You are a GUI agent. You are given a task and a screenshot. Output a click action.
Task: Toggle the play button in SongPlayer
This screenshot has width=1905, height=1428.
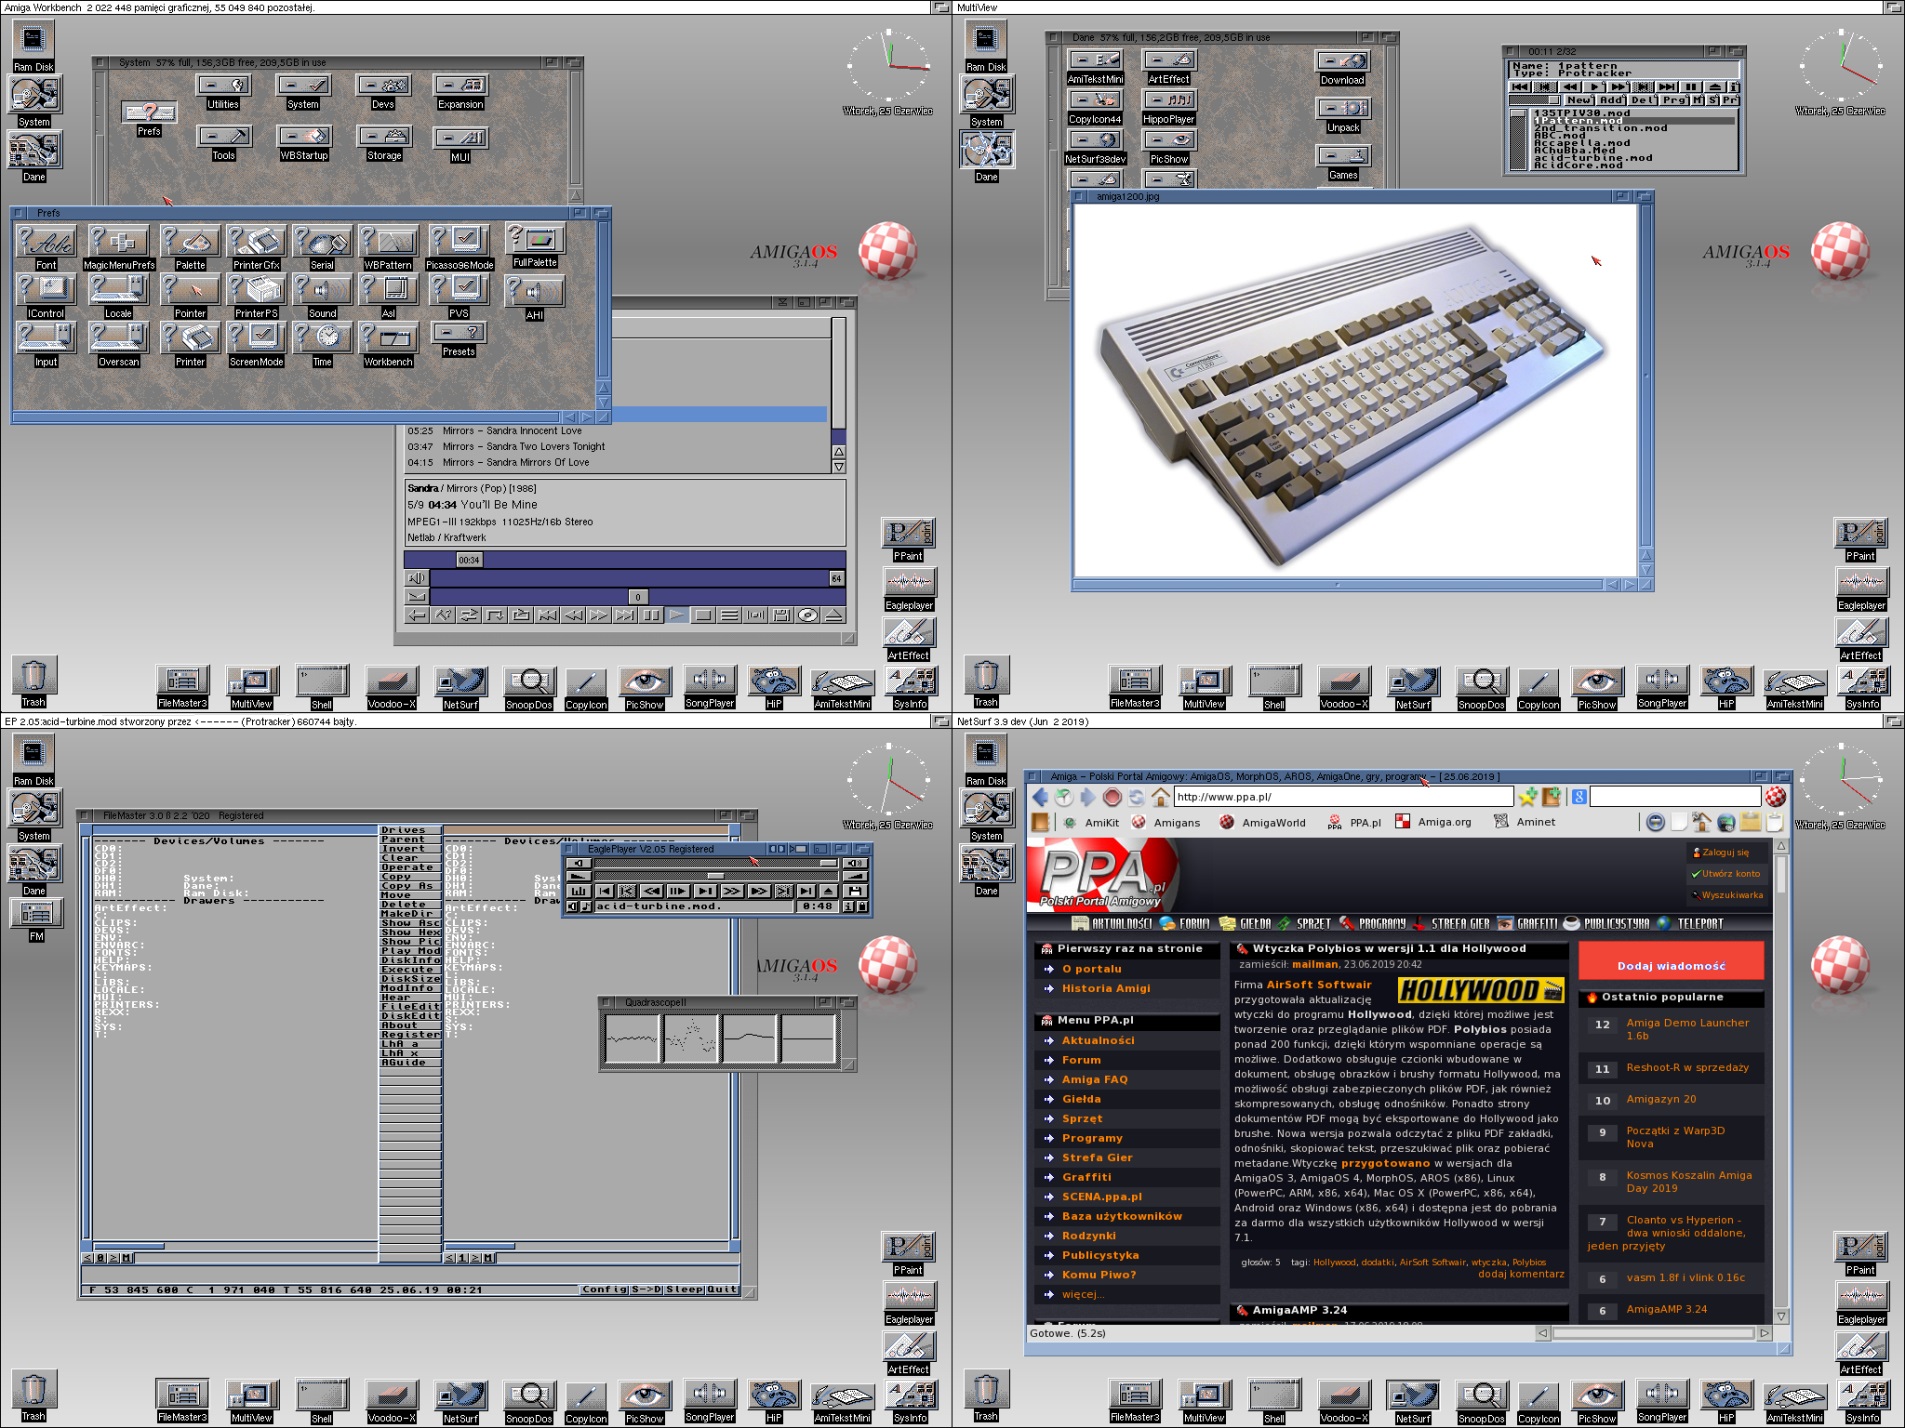pos(676,615)
